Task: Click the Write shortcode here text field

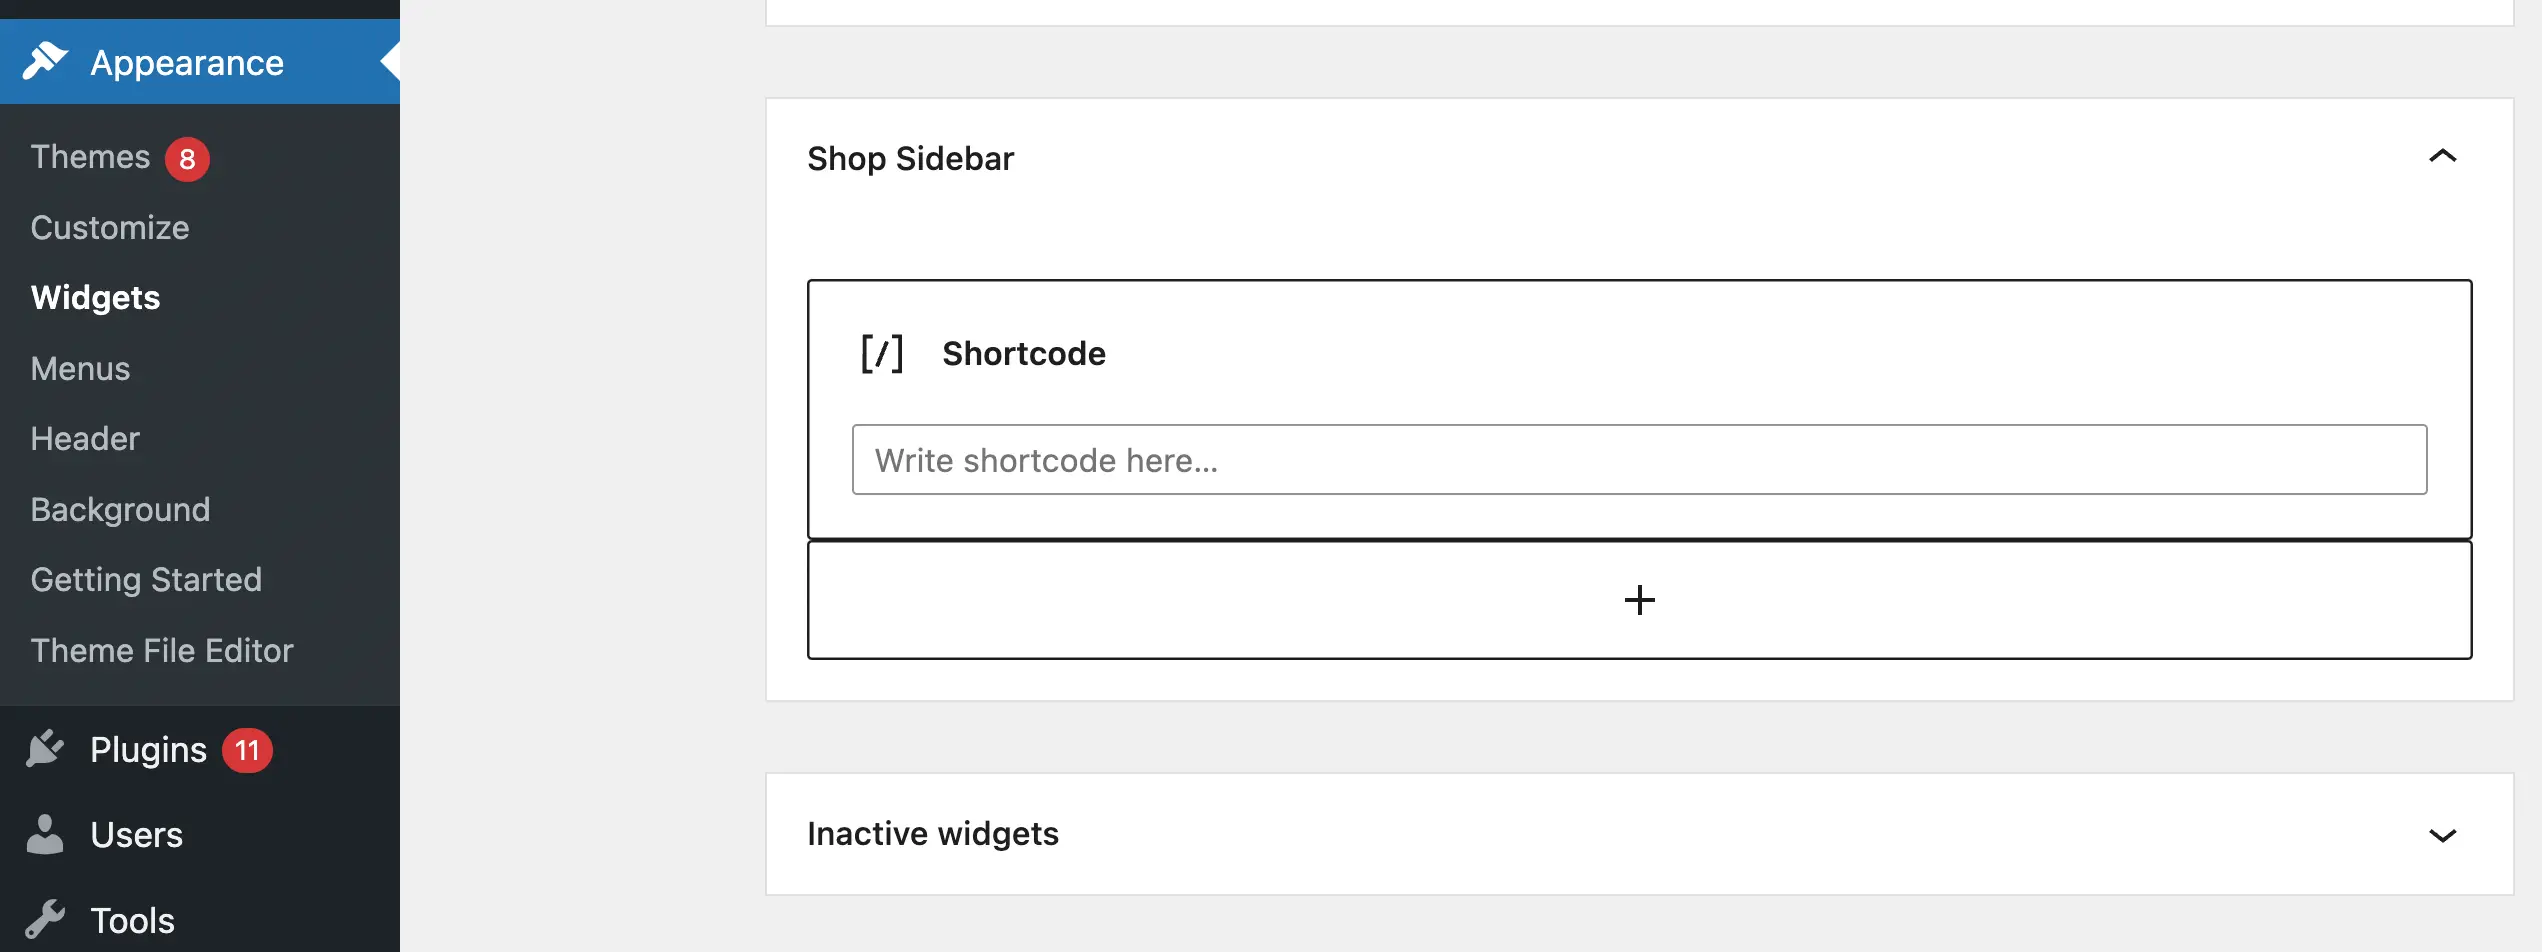Action: [x=1639, y=460]
